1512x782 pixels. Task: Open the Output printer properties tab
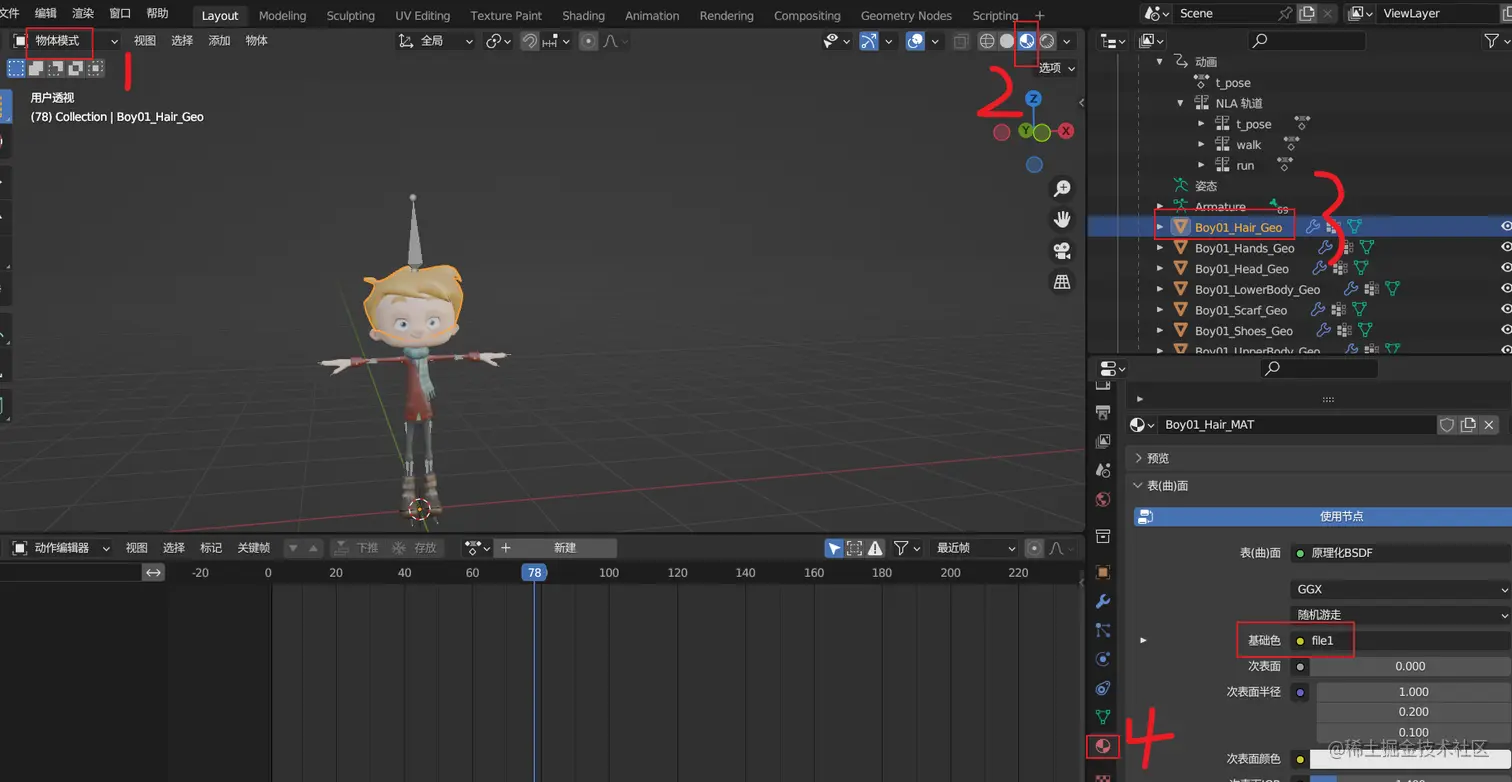tap(1102, 412)
